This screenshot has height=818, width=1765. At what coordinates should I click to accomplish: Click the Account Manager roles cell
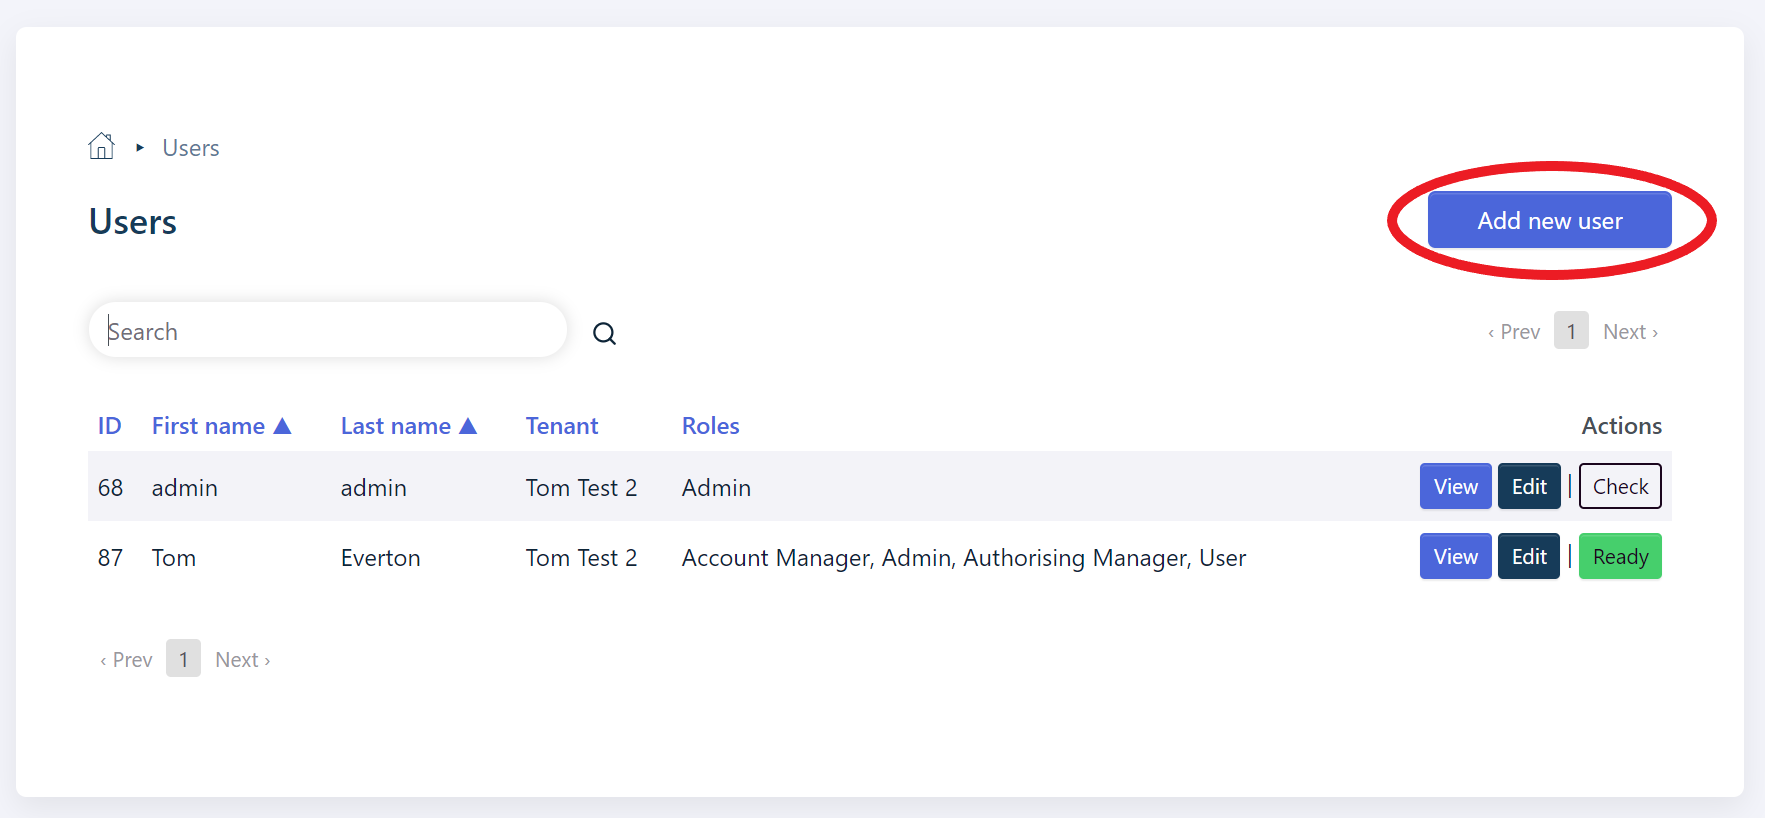point(964,558)
